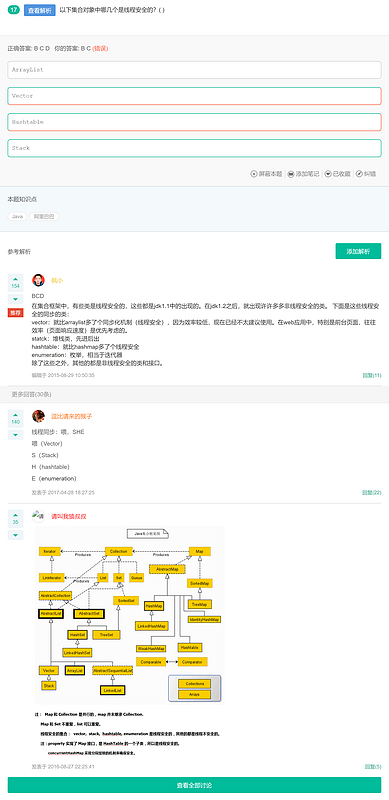Click the 添加笔记 icon
389x800 pixels.
(x=290, y=173)
